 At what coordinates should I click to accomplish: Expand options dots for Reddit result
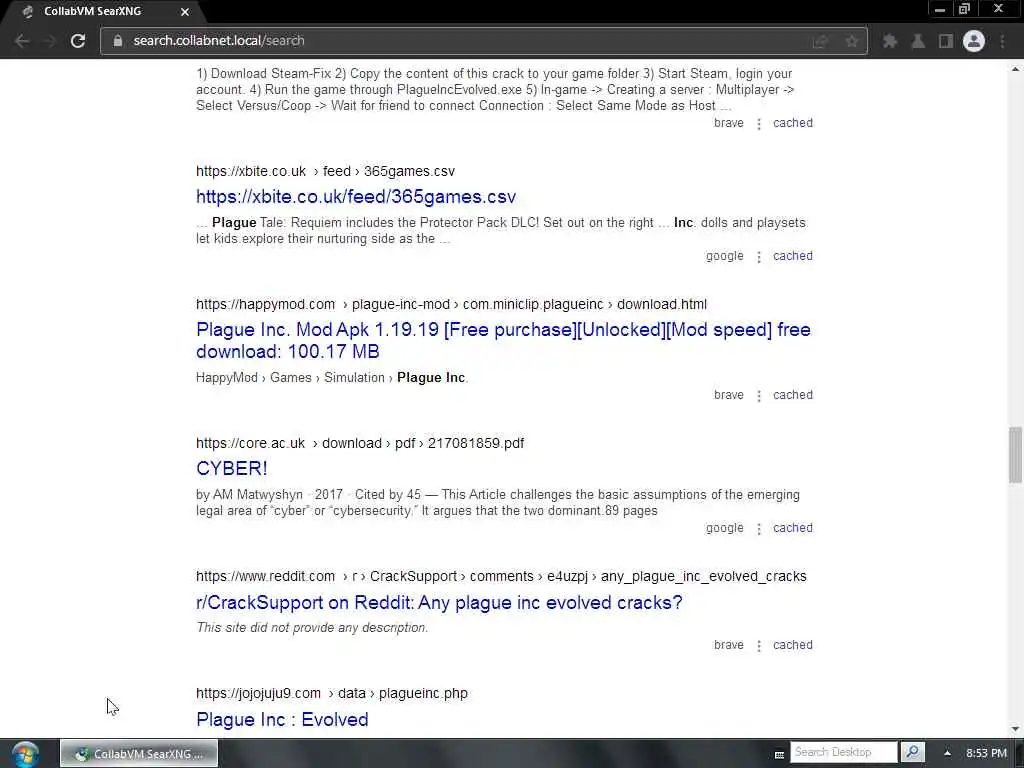759,646
